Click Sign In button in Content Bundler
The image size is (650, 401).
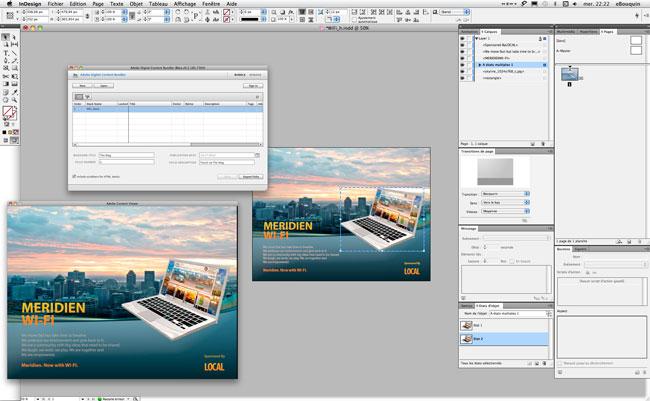pyautogui.click(x=253, y=86)
